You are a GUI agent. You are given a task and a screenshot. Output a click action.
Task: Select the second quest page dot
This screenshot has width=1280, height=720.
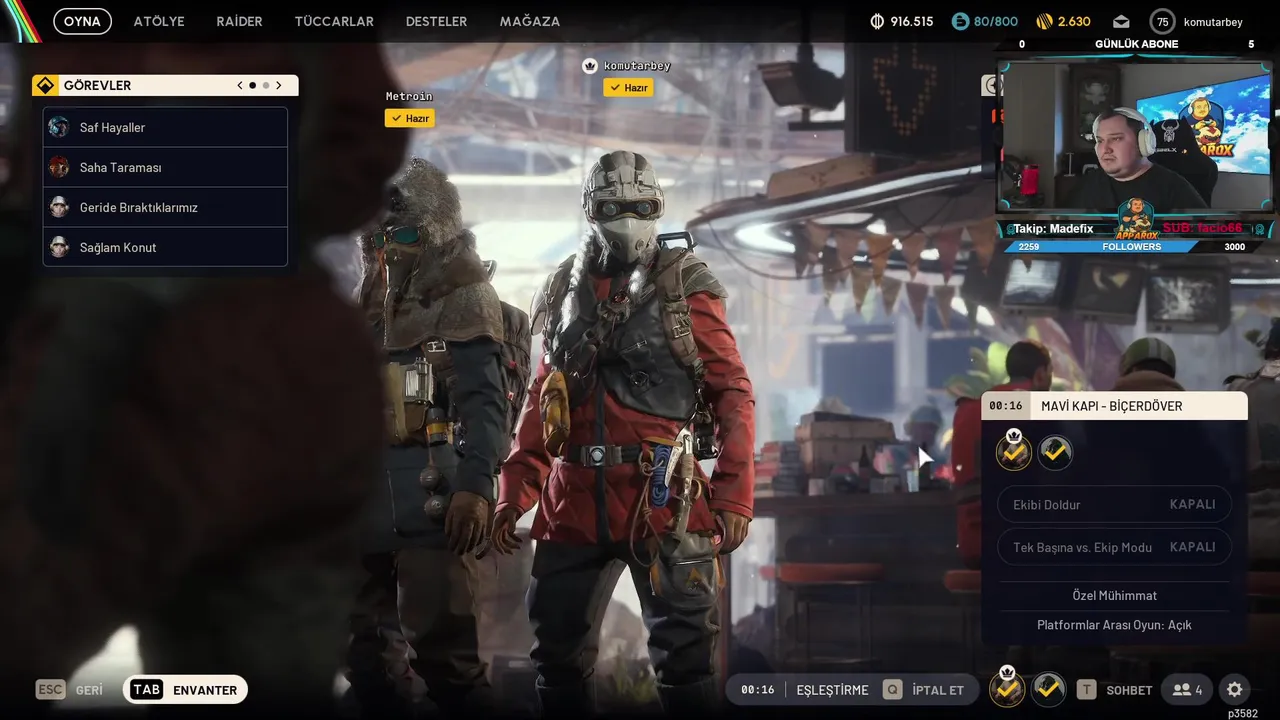coord(266,85)
